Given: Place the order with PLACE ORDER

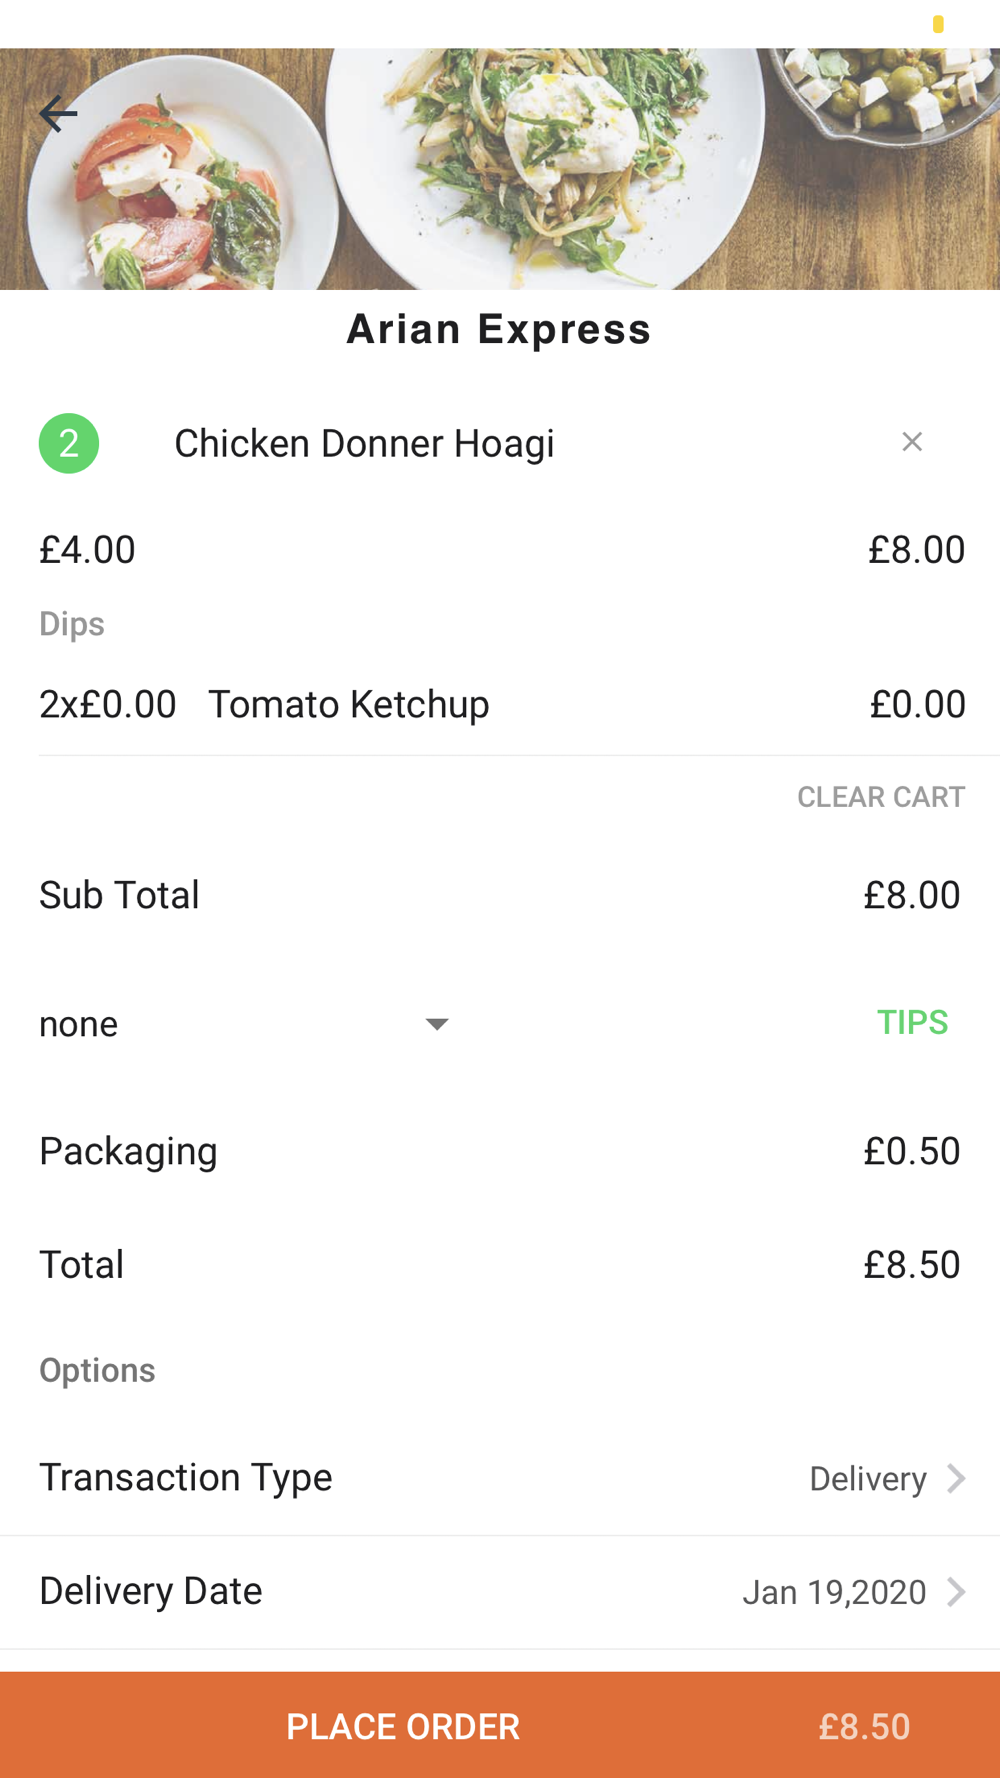Looking at the screenshot, I should 403,1726.
